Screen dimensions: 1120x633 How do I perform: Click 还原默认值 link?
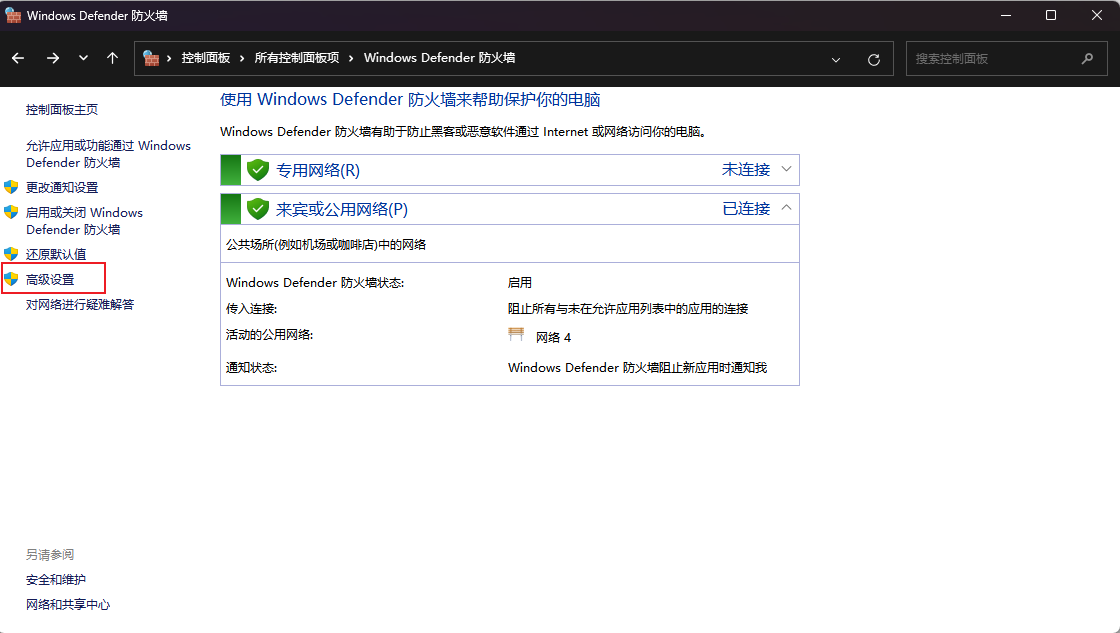tap(56, 254)
